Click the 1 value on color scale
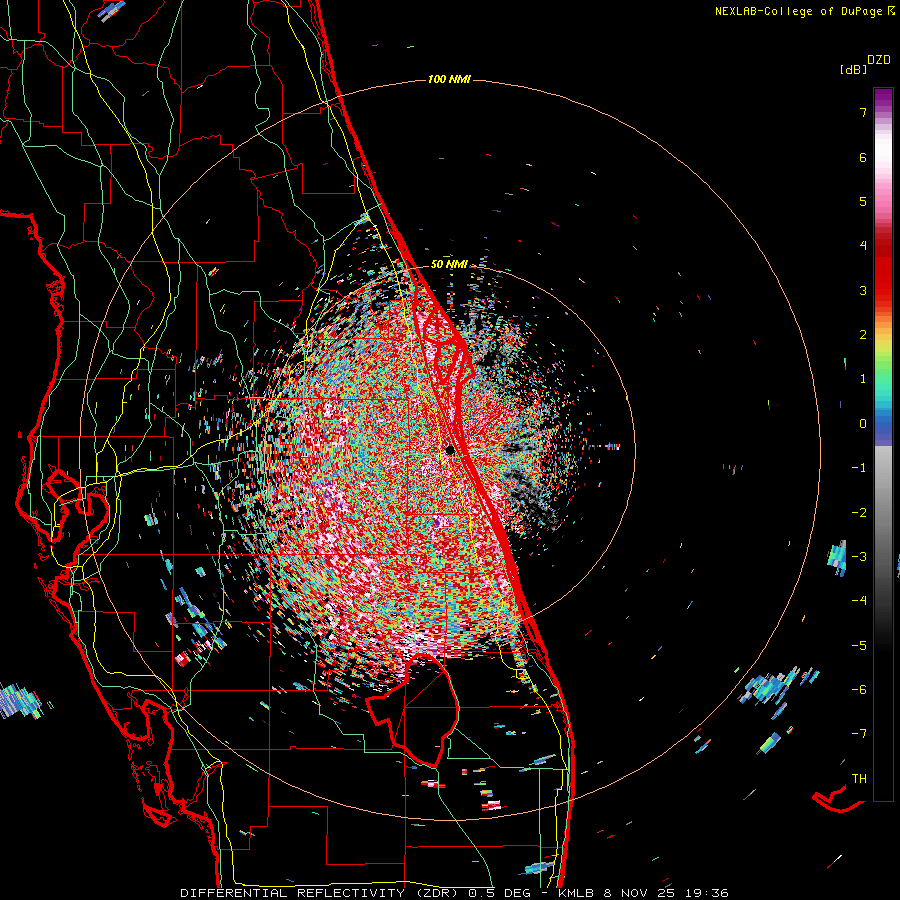This screenshot has height=900, width=900. [x=863, y=379]
